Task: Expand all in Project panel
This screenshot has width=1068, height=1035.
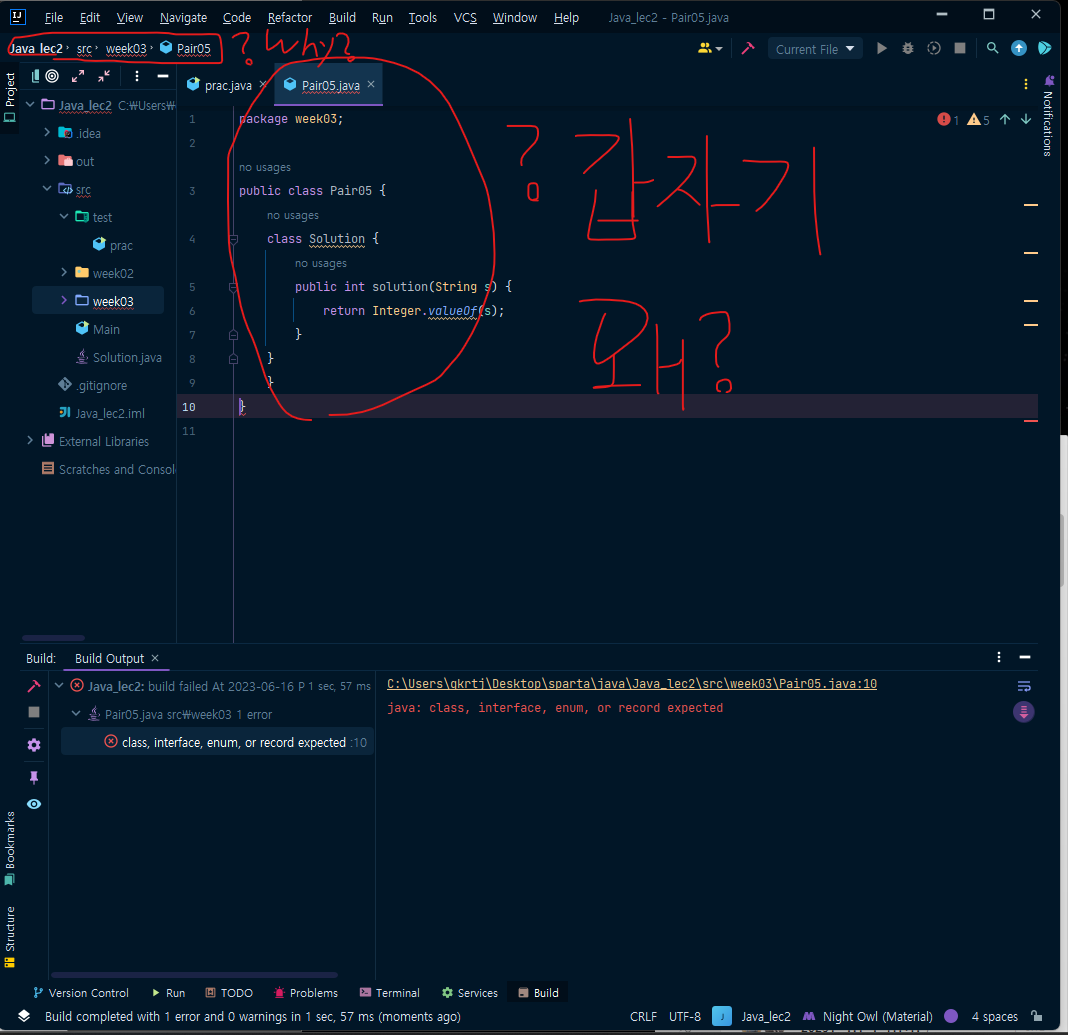Action: click(x=78, y=76)
